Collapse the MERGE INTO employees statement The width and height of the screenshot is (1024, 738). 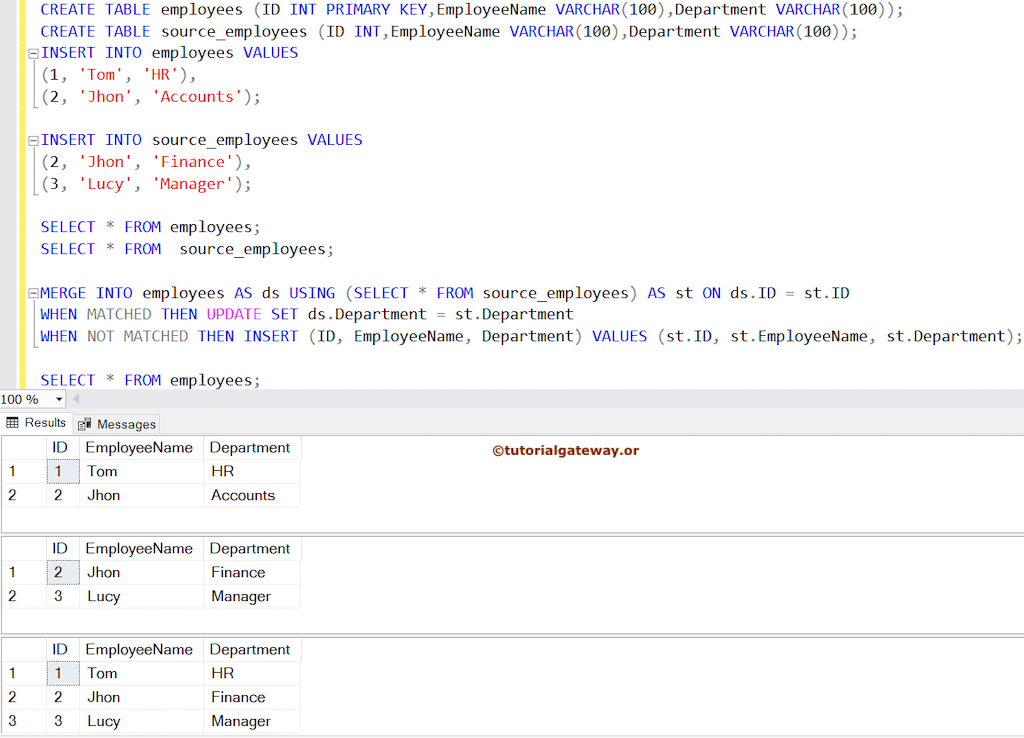pyautogui.click(x=33, y=293)
